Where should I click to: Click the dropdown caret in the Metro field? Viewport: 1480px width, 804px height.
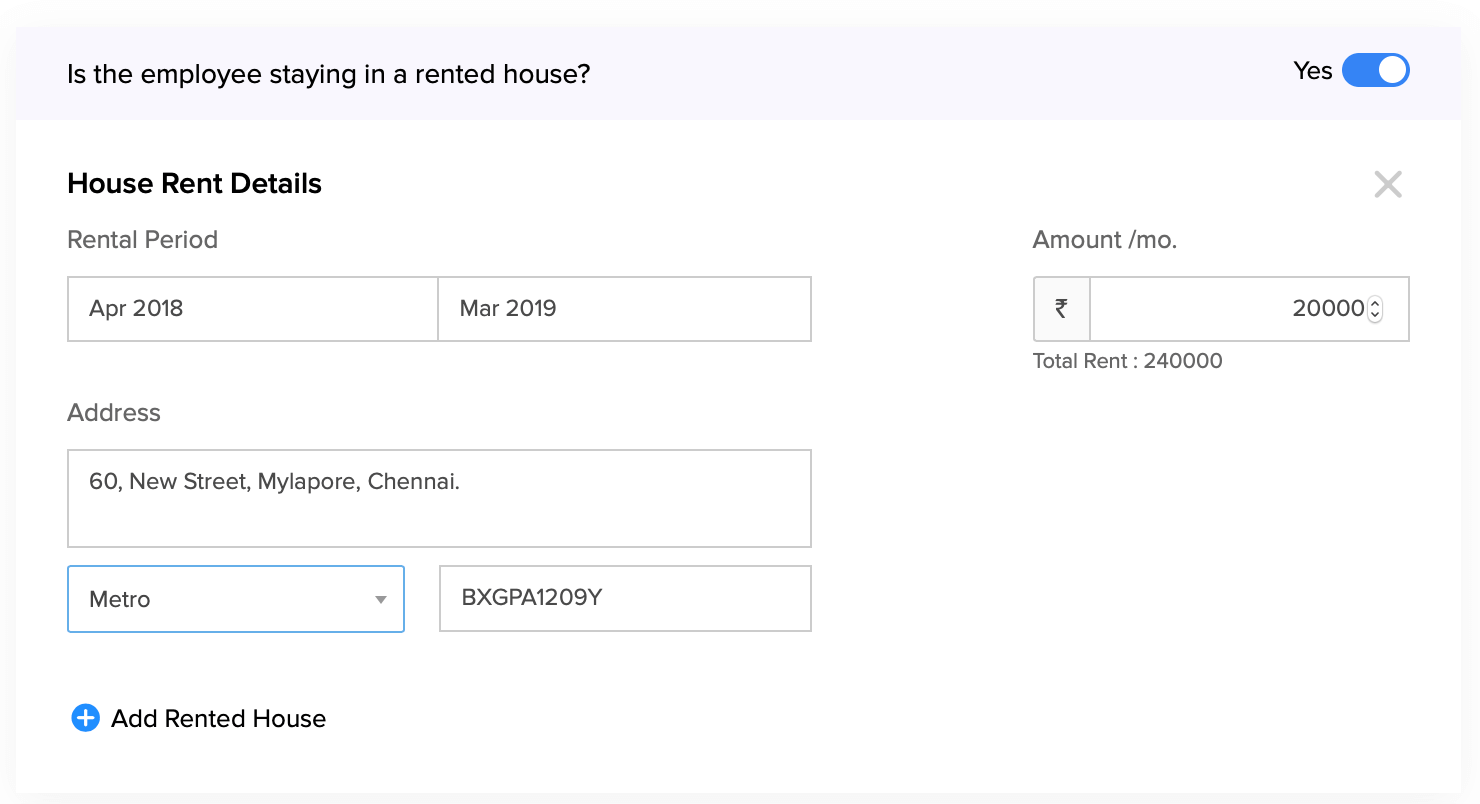(x=380, y=599)
